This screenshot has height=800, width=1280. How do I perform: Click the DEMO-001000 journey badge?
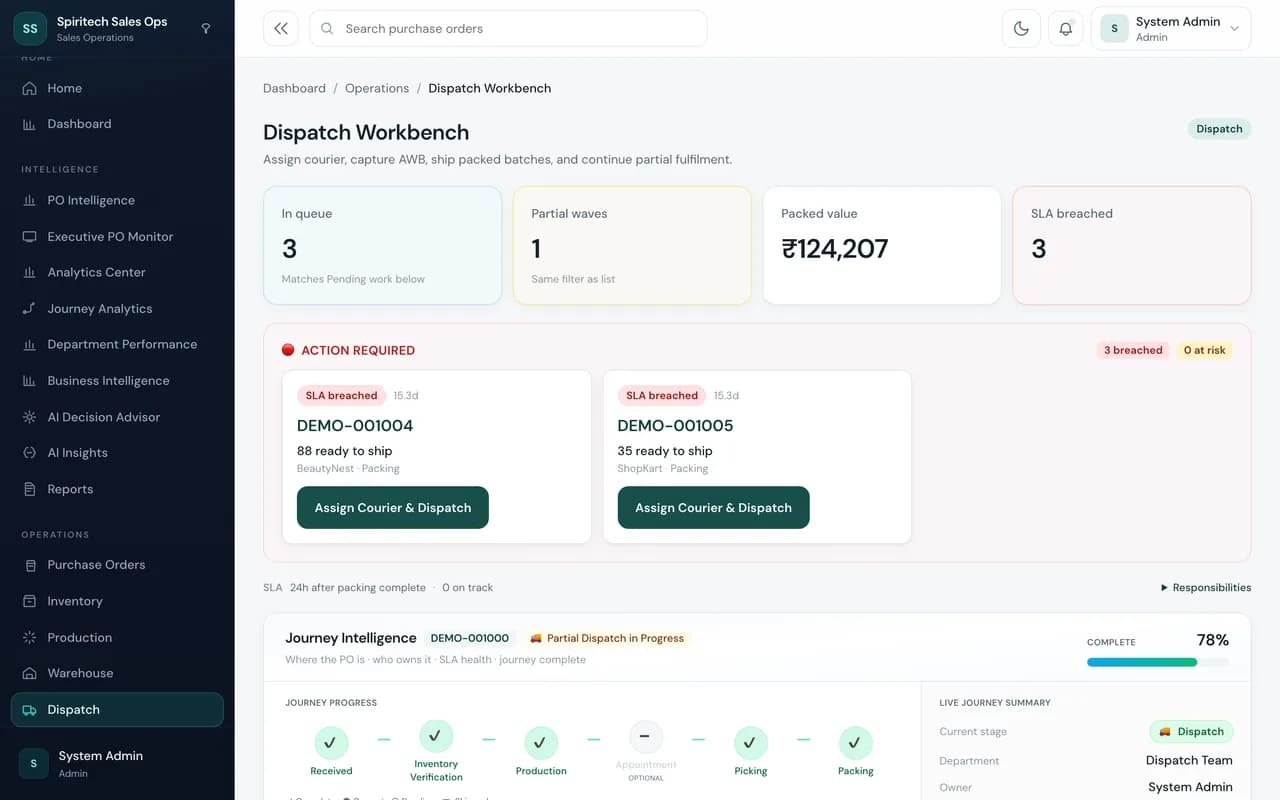pyautogui.click(x=469, y=638)
